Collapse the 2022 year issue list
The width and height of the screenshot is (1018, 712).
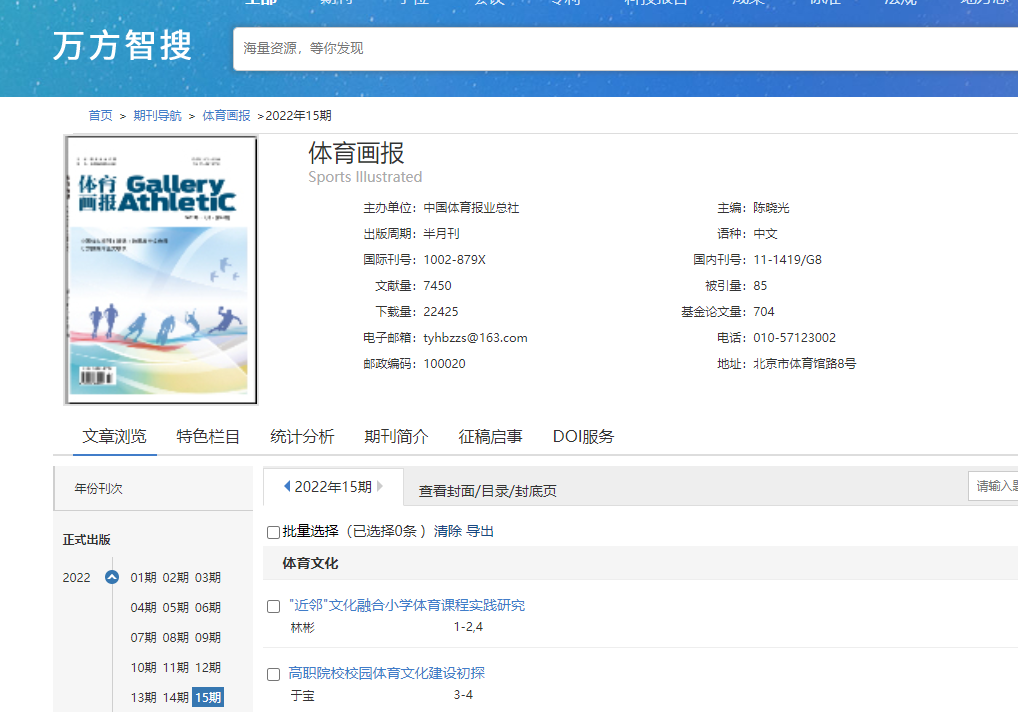(112, 578)
